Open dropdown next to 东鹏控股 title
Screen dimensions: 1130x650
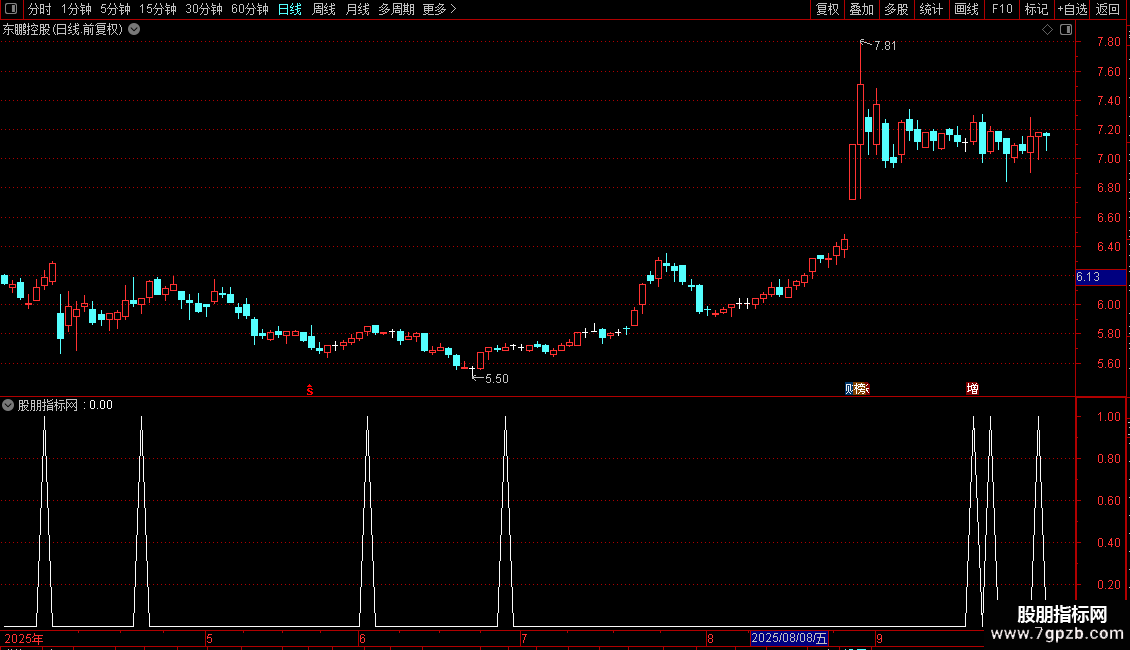pos(134,30)
